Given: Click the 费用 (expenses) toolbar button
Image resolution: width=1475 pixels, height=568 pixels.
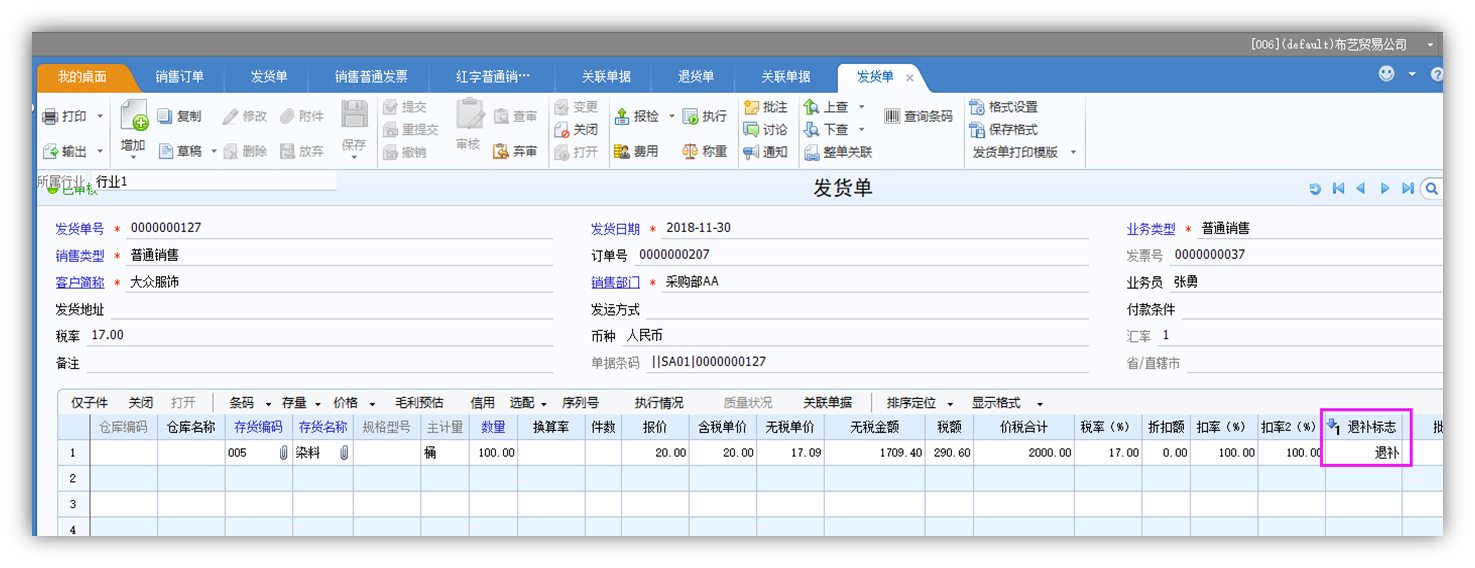Looking at the screenshot, I should tap(636, 152).
